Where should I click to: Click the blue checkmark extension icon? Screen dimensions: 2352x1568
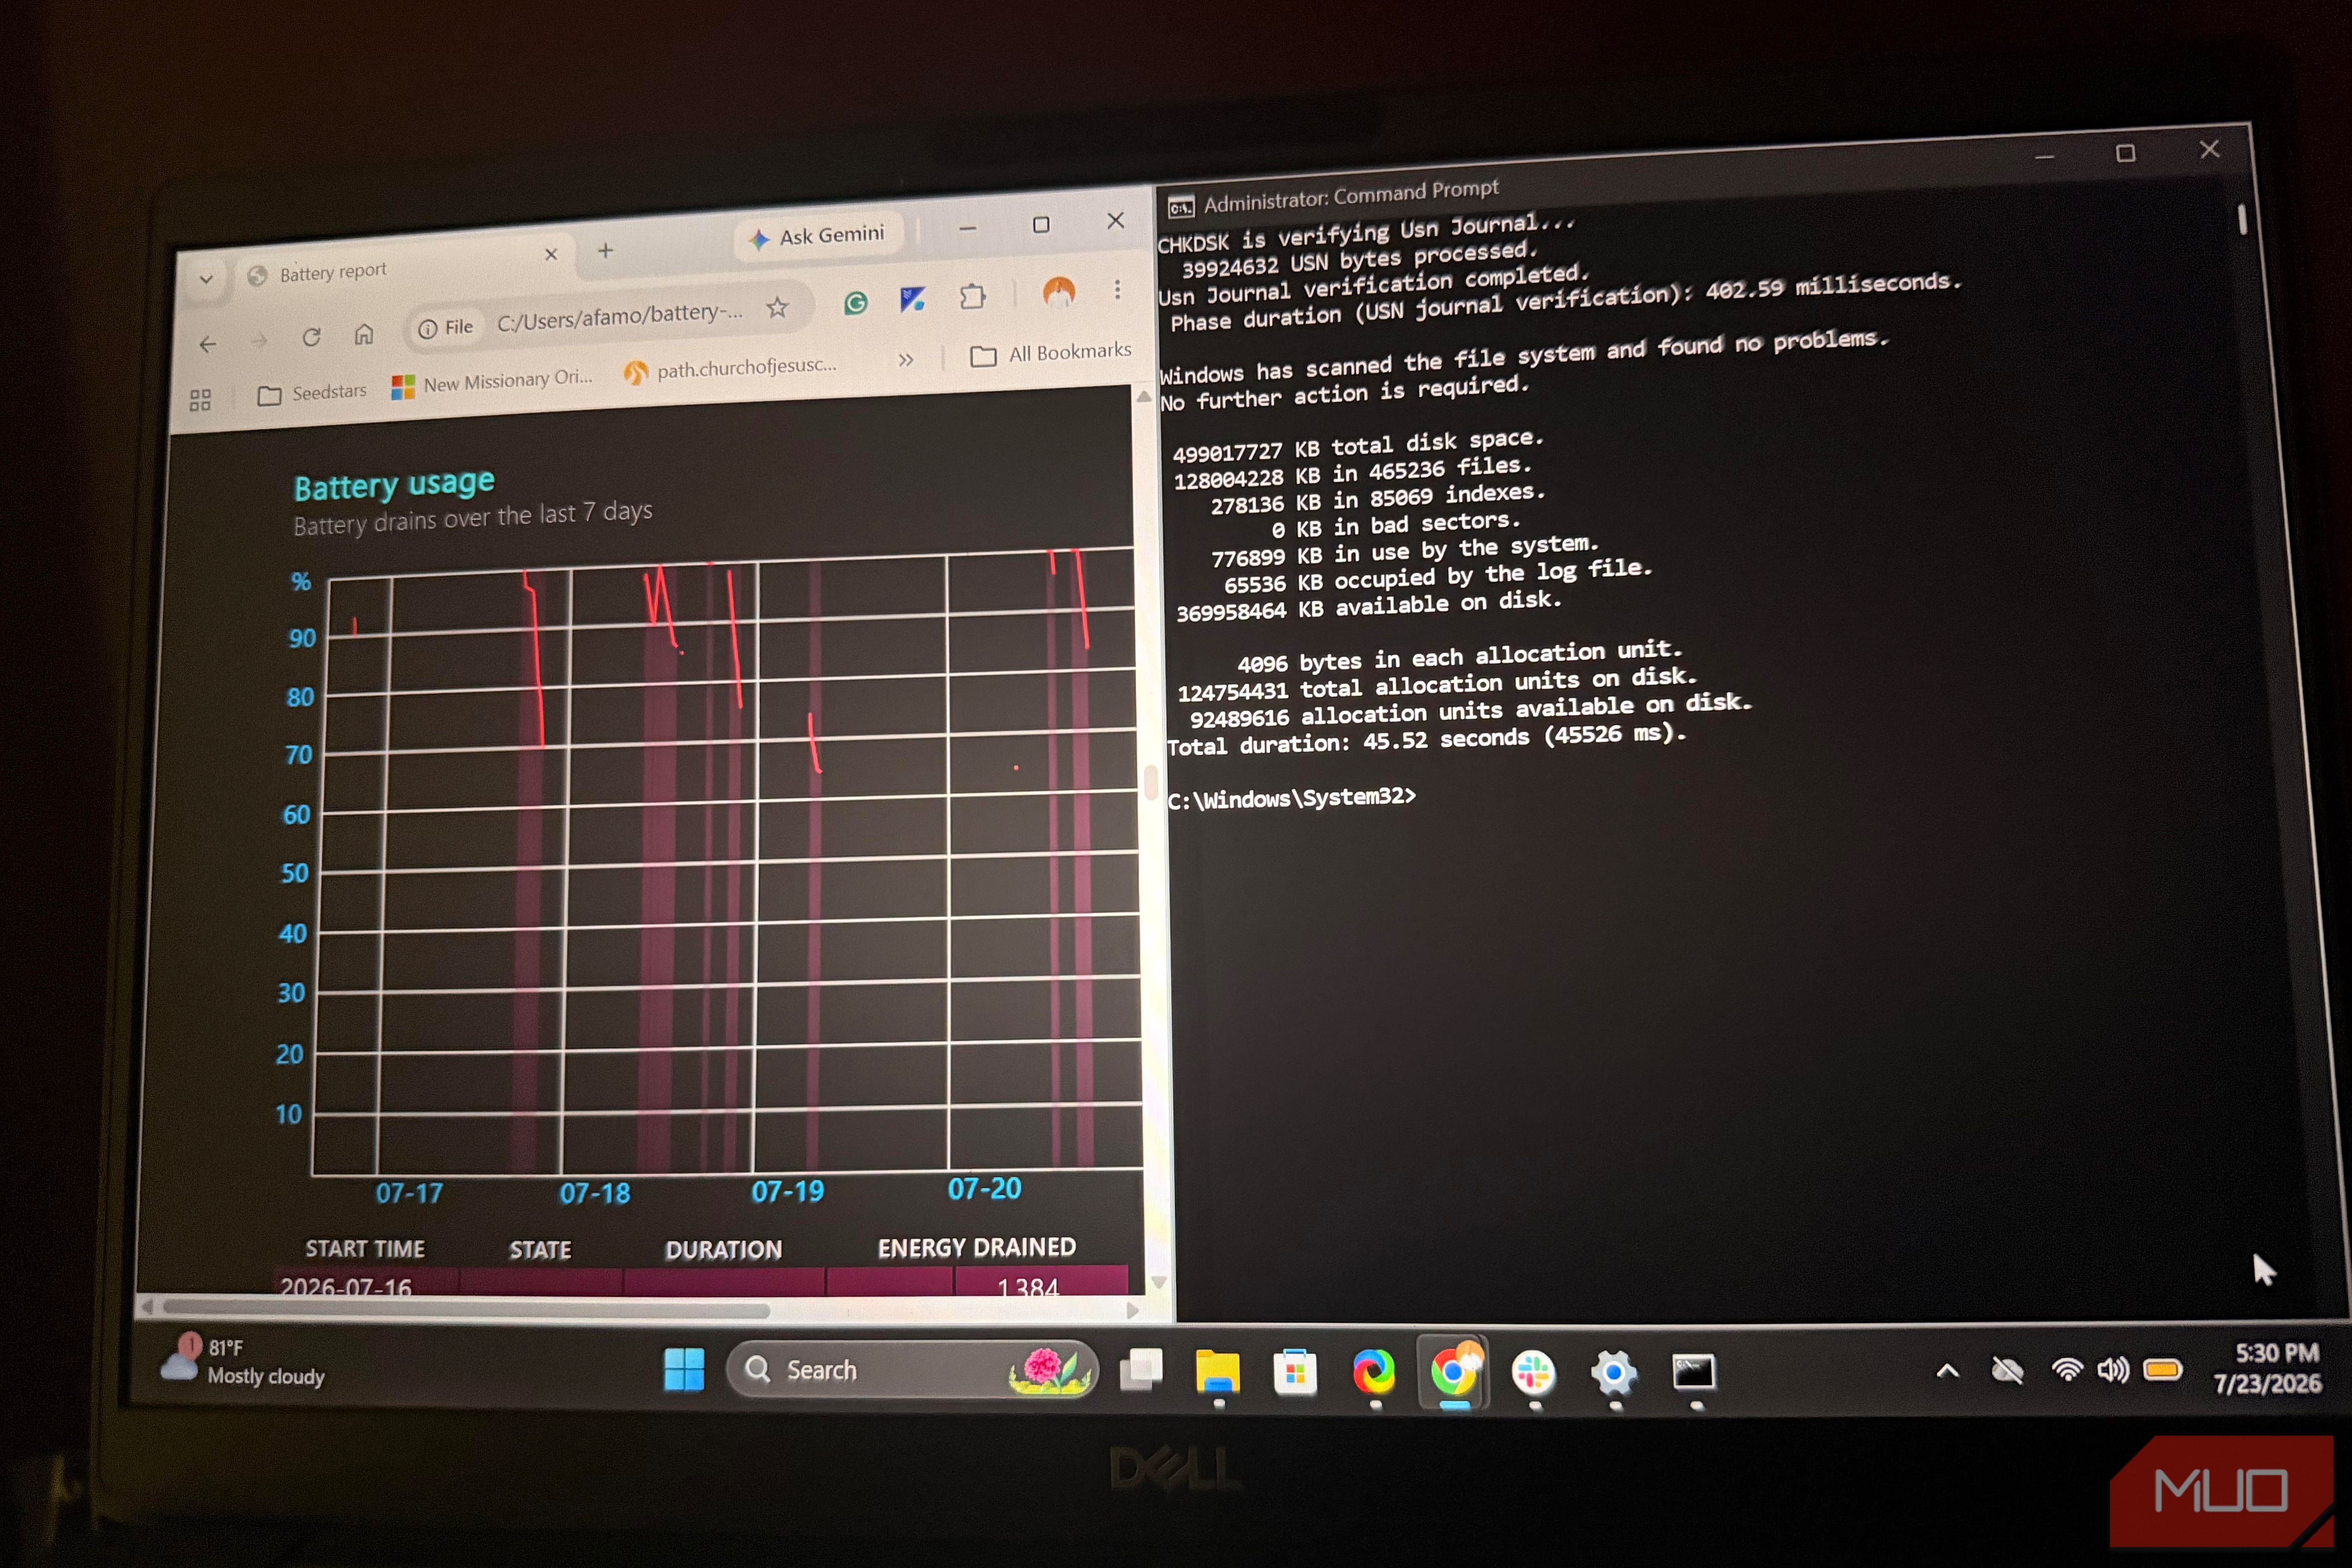[912, 299]
